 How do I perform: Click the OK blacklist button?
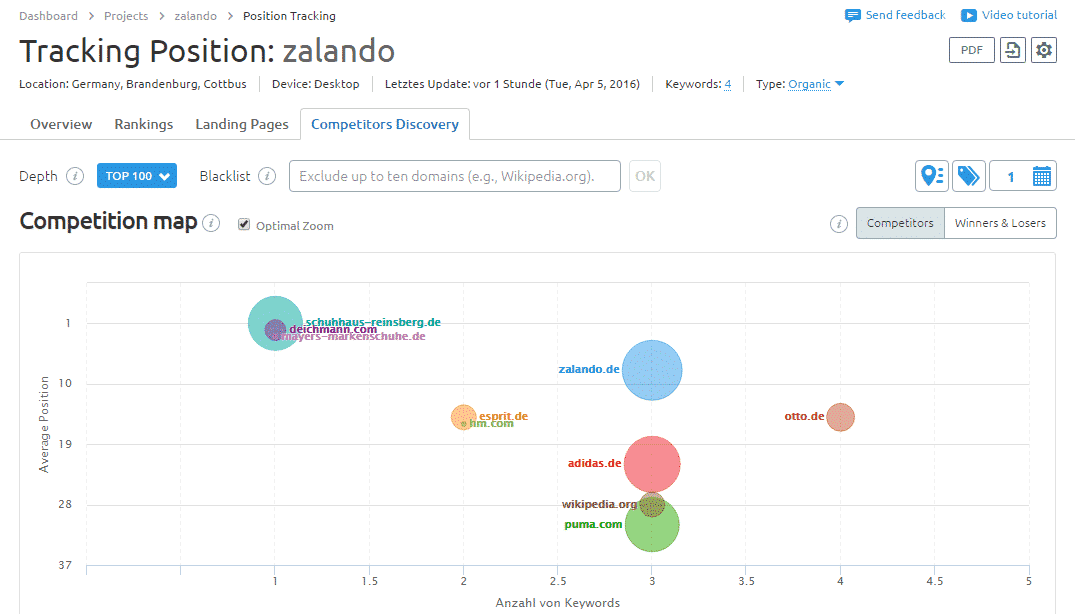(644, 176)
